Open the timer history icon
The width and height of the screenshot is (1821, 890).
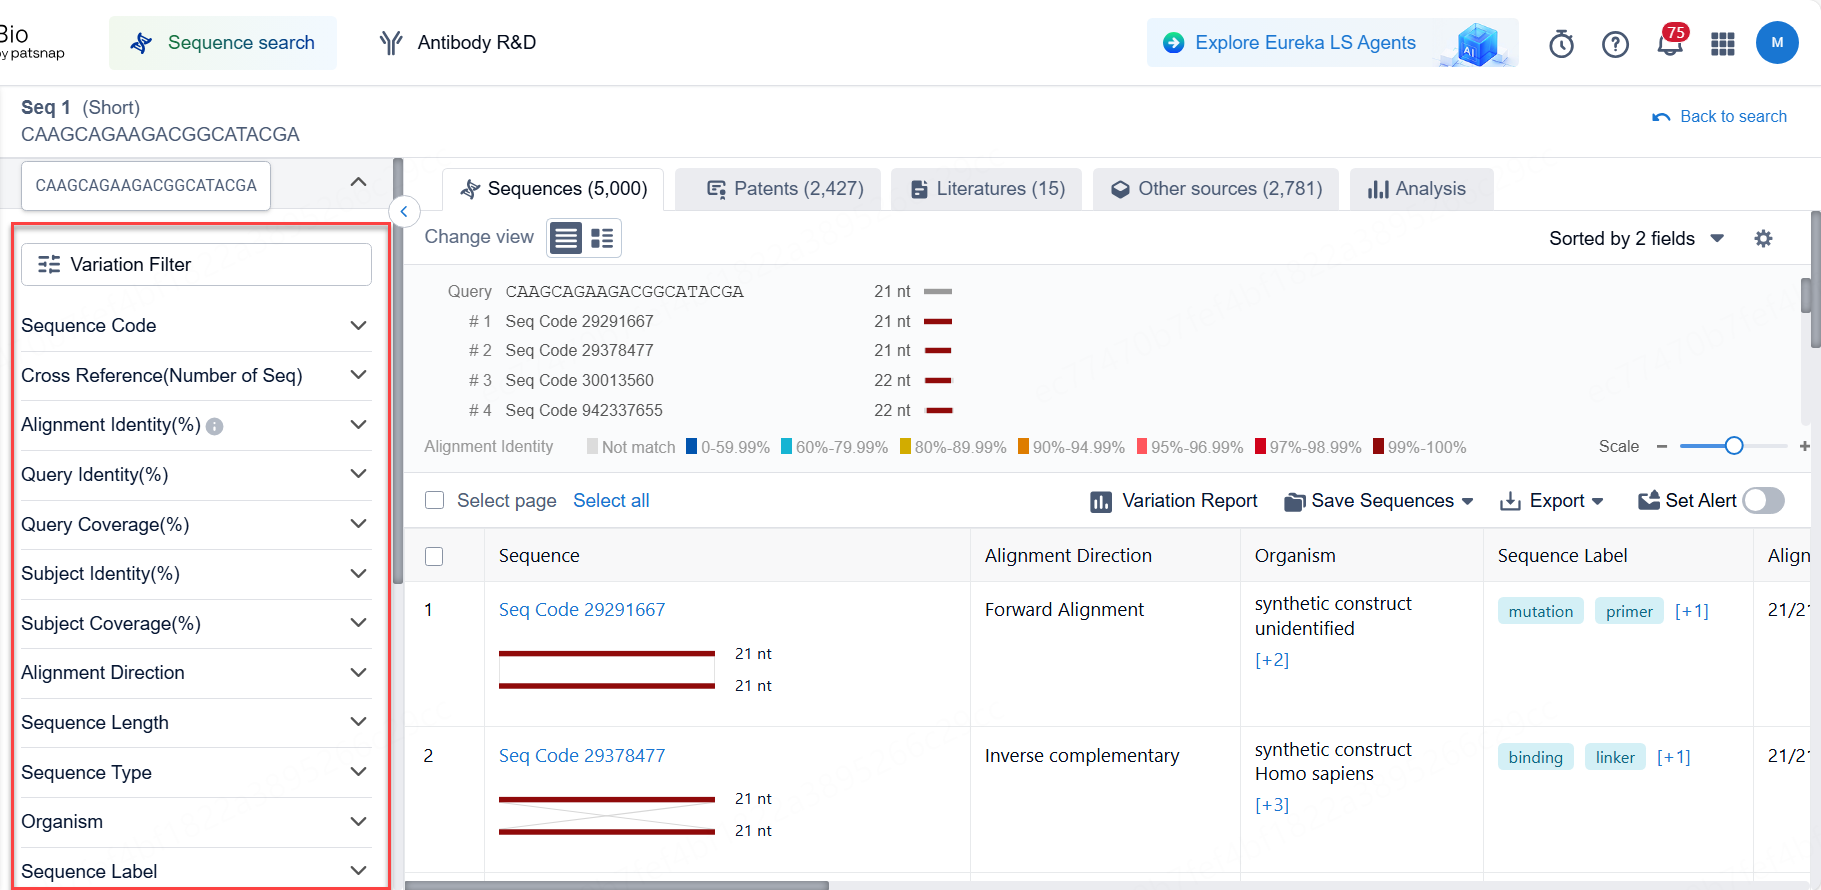tap(1561, 44)
